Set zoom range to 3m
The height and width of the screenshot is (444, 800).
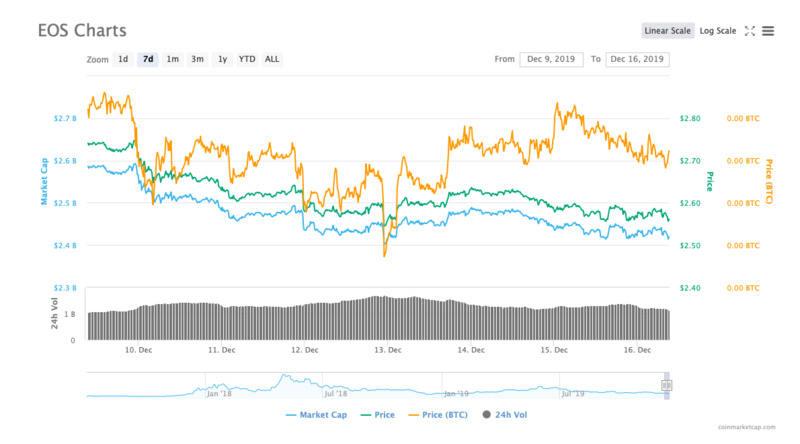point(197,59)
